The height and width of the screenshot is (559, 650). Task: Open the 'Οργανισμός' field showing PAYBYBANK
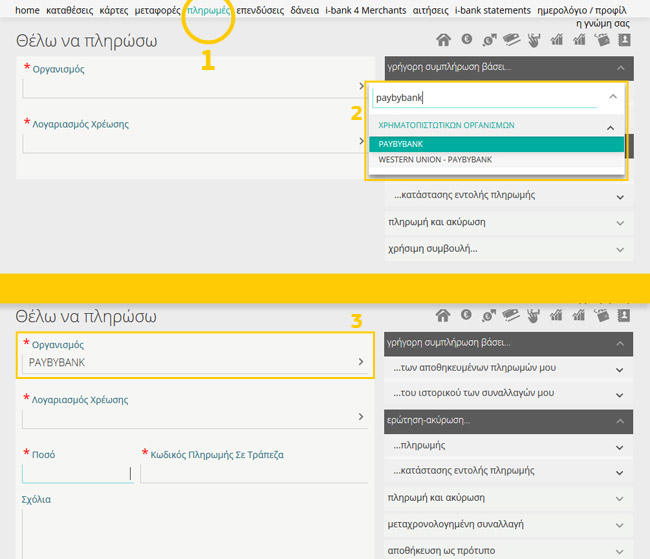(x=195, y=362)
